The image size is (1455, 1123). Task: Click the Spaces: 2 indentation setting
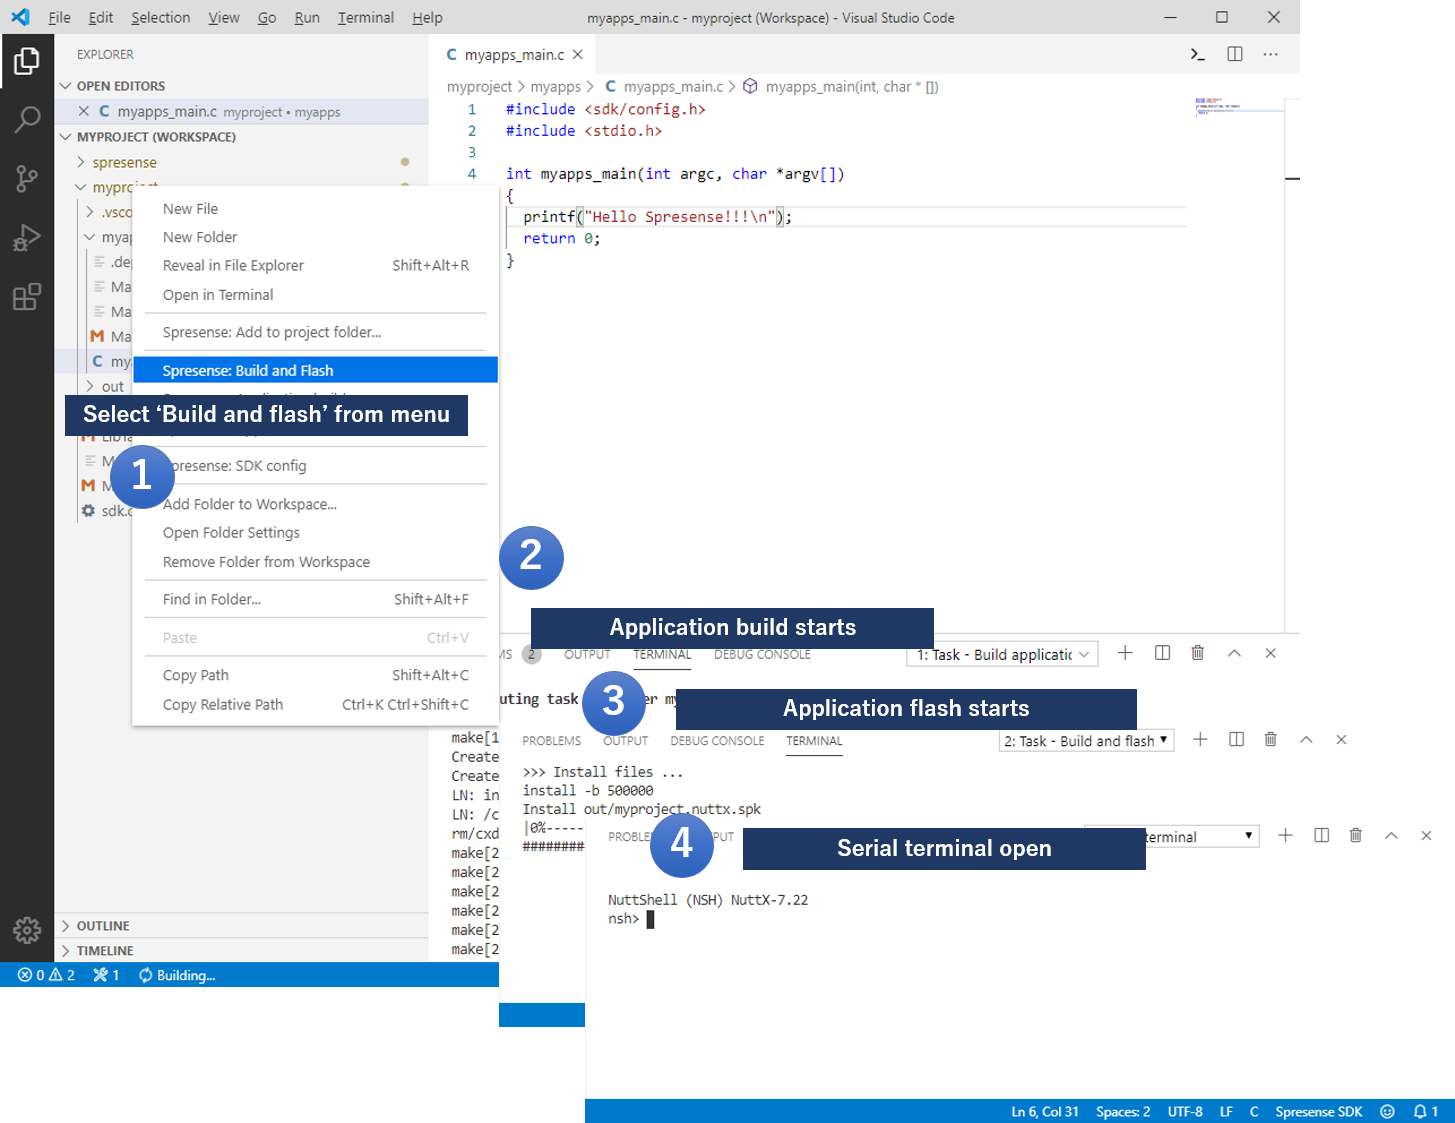click(1122, 1111)
